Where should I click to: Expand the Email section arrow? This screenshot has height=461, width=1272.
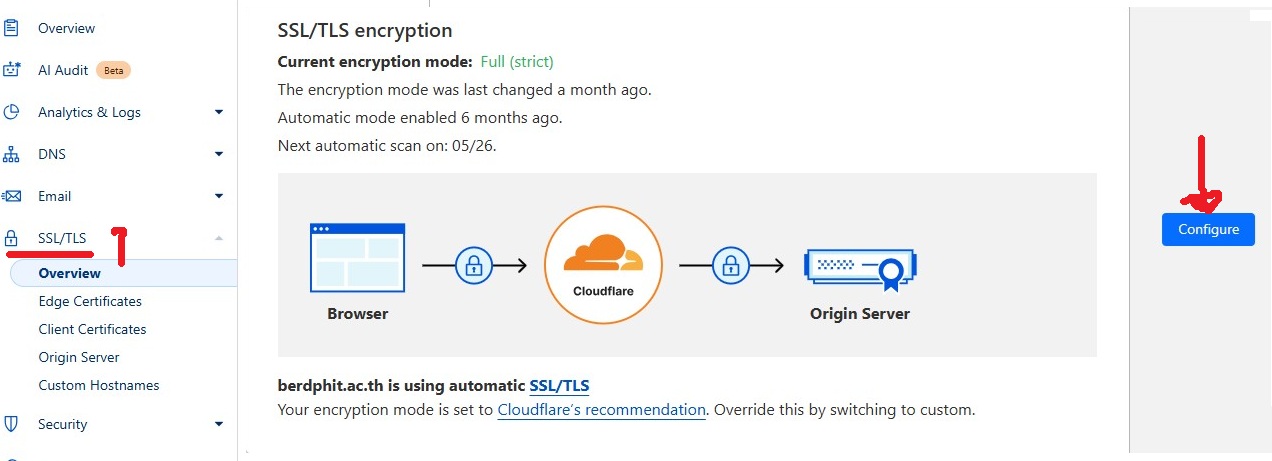point(219,196)
